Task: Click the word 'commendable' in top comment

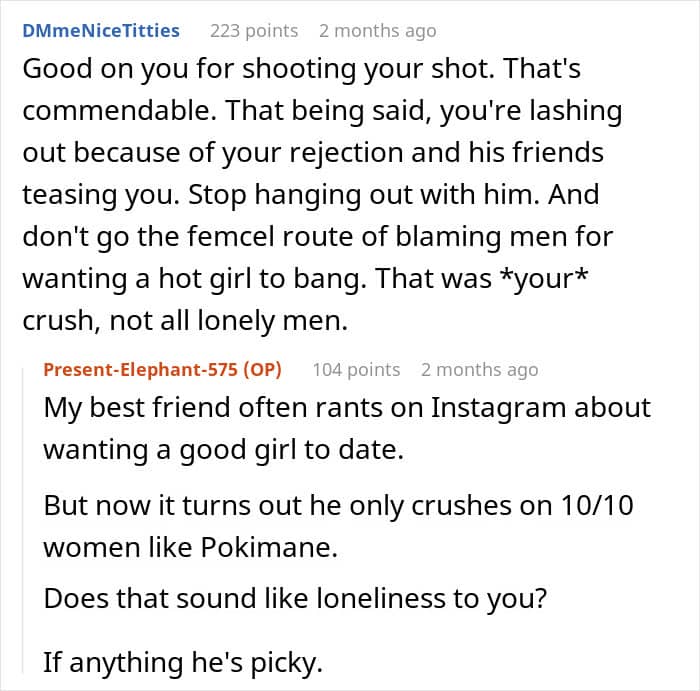Action: (x=119, y=111)
